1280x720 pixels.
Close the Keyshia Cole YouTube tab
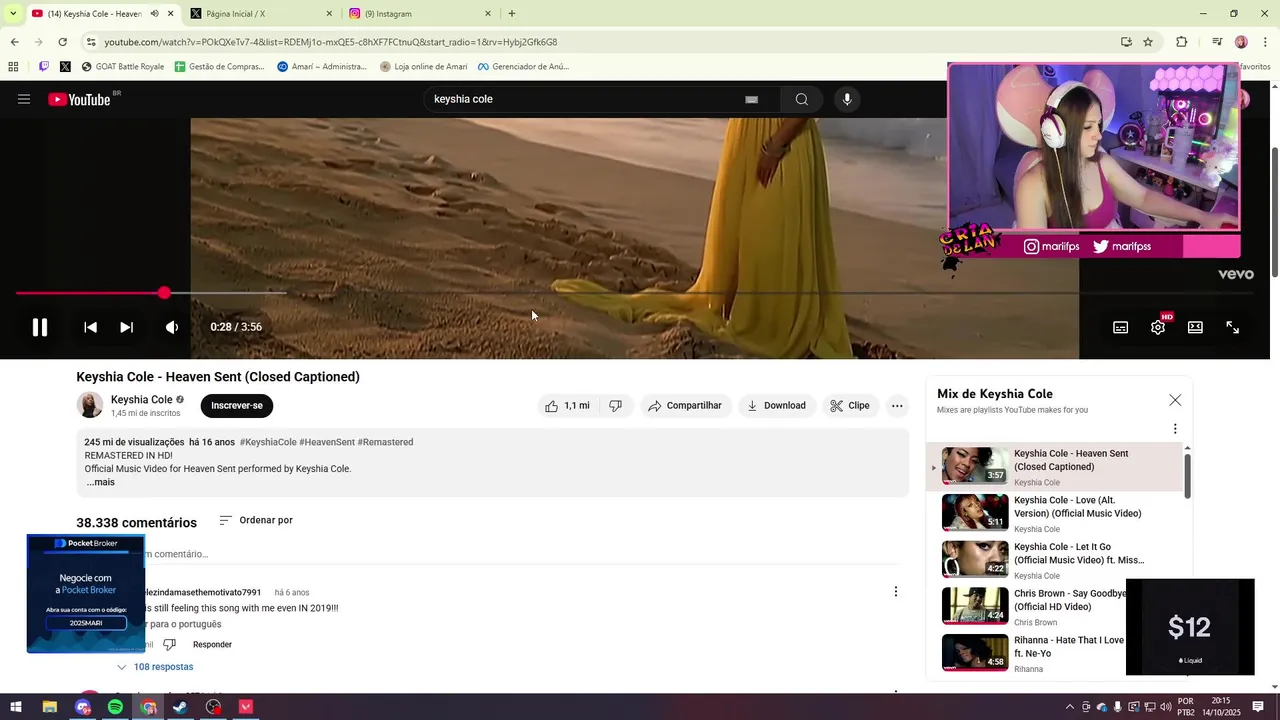171,14
